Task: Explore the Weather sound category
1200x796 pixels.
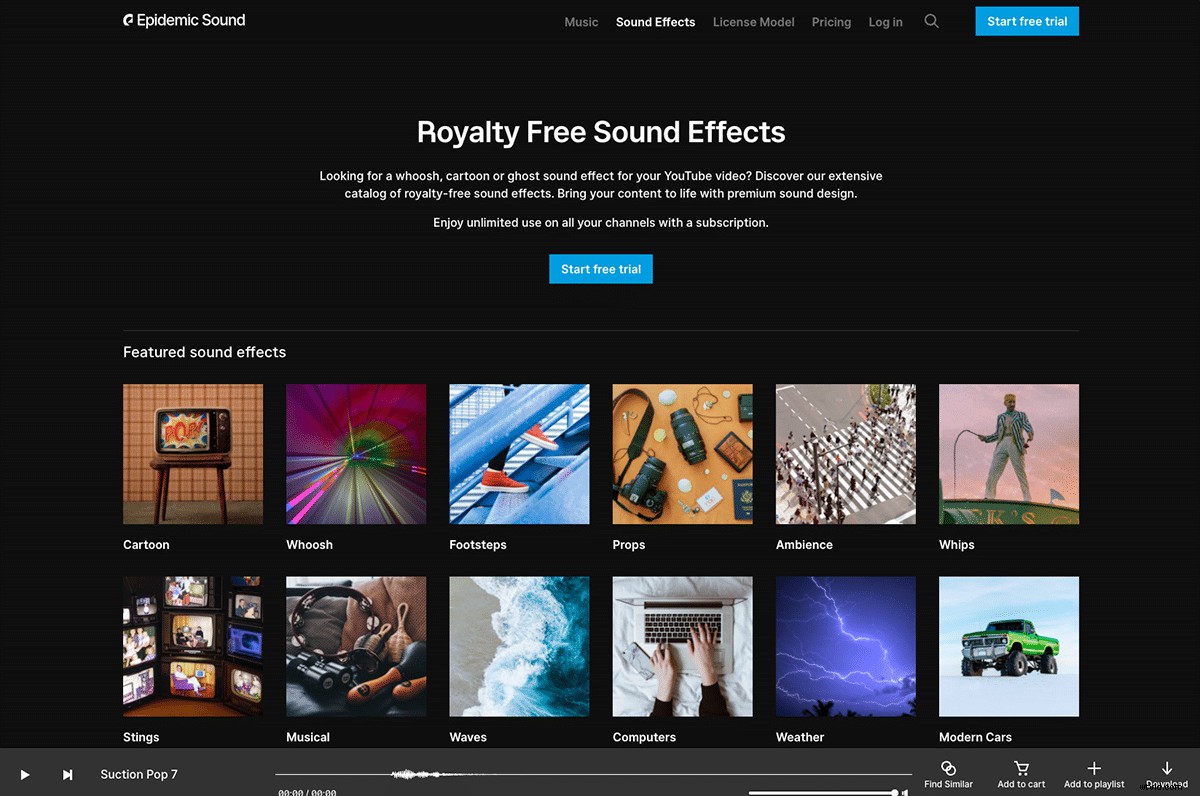Action: coord(845,646)
